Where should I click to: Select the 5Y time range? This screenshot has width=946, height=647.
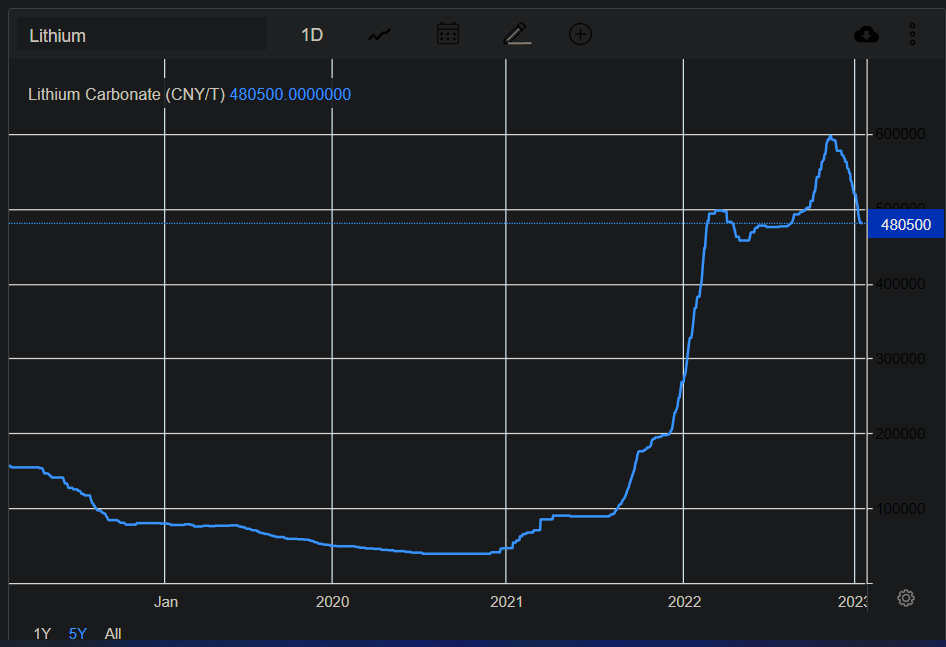click(77, 633)
